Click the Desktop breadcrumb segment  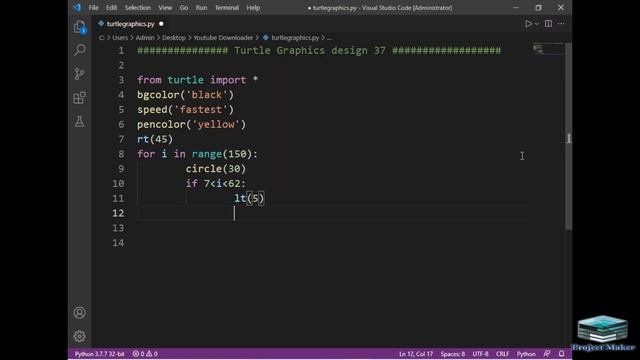click(173, 38)
